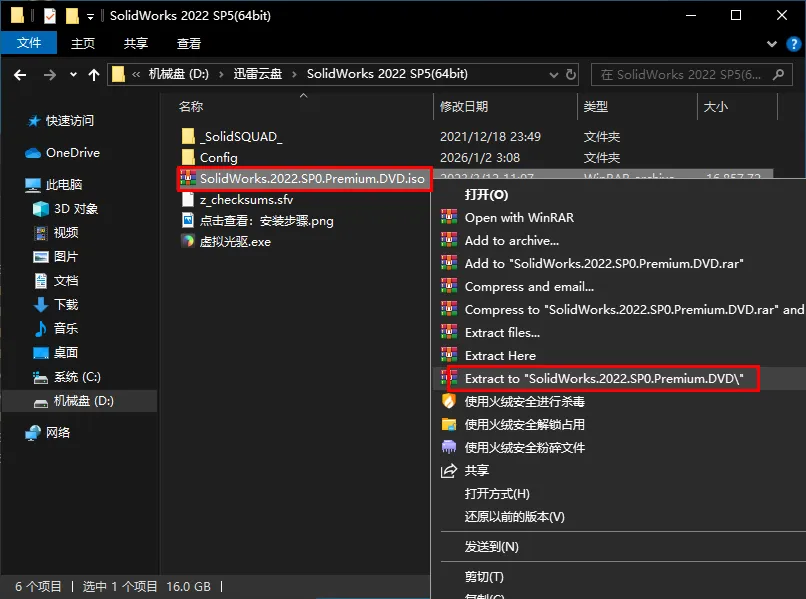
Task: Select 迅雷云盘 in the address path
Action: (258, 74)
